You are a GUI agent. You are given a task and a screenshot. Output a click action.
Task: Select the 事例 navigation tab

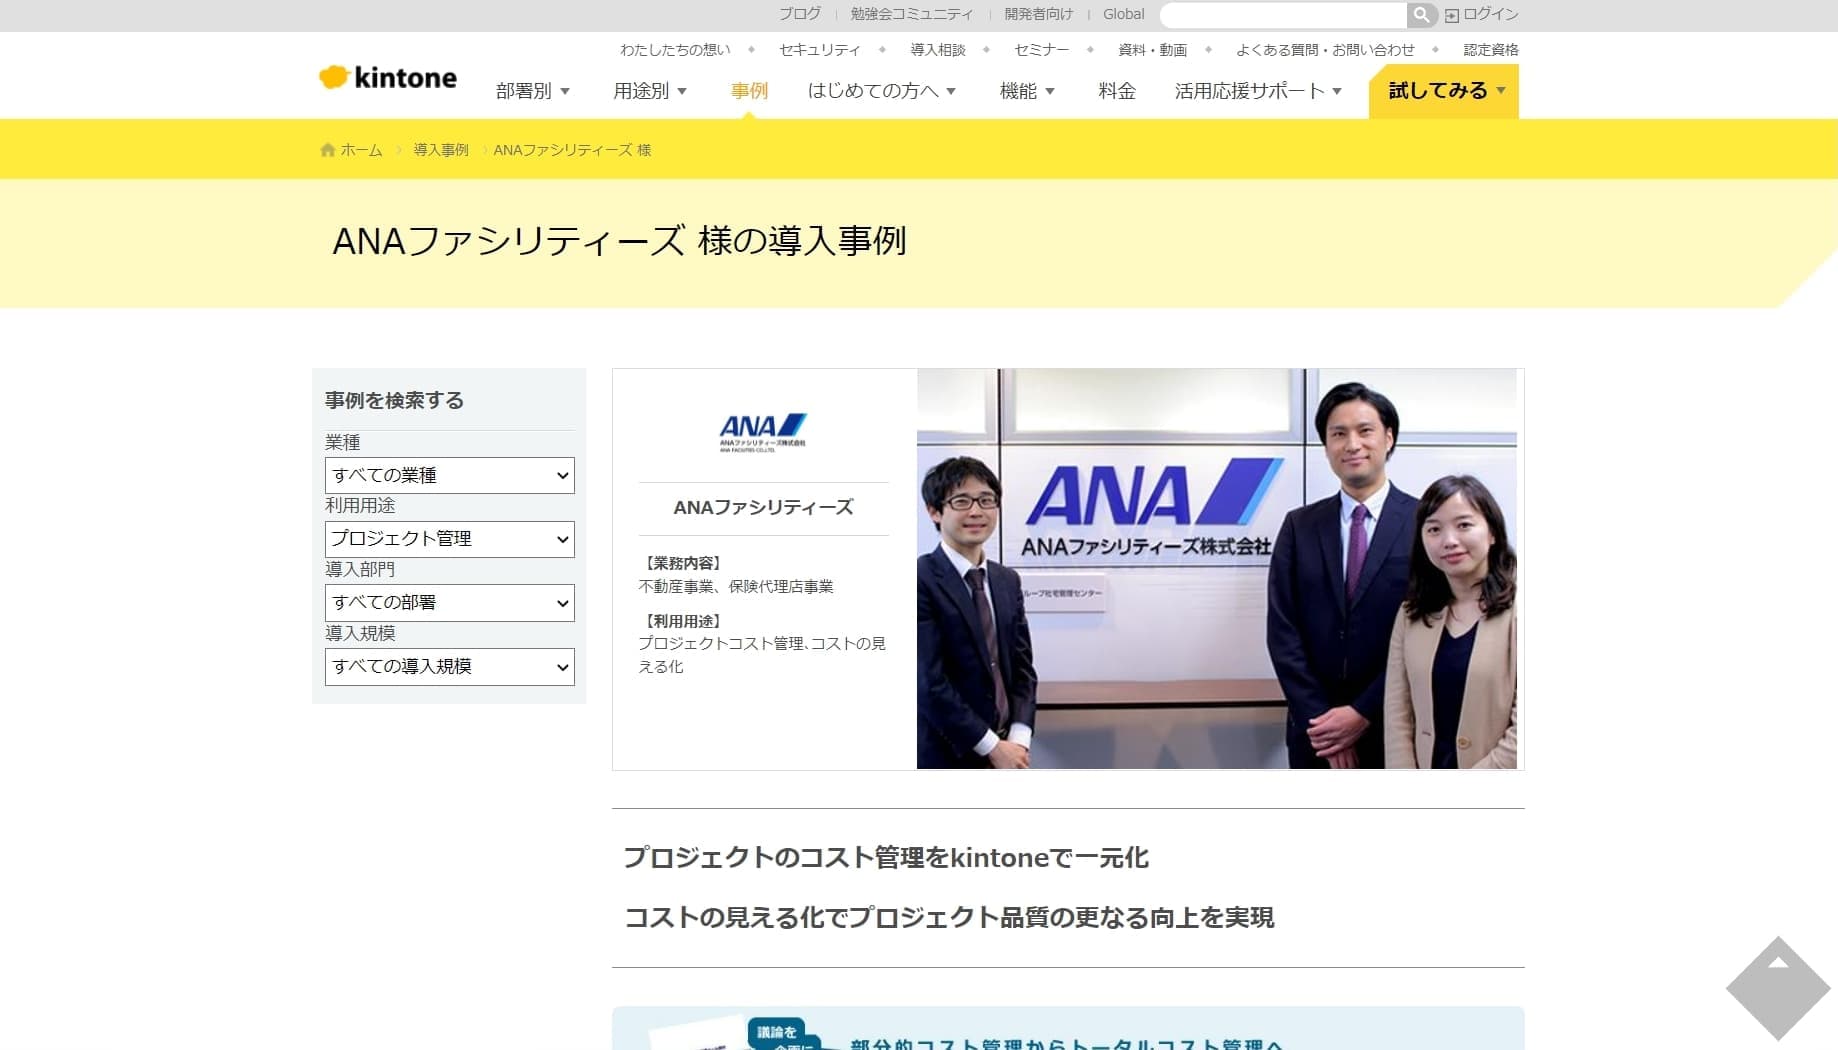pyautogui.click(x=749, y=91)
